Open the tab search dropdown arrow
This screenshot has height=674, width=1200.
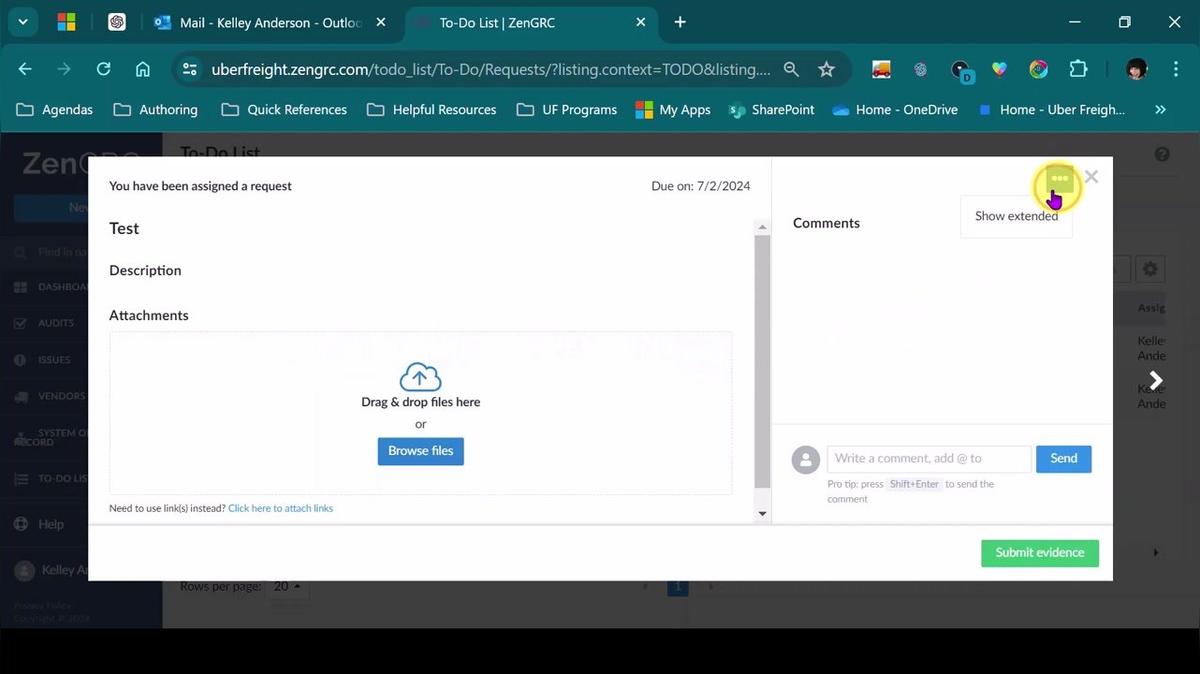[22, 22]
